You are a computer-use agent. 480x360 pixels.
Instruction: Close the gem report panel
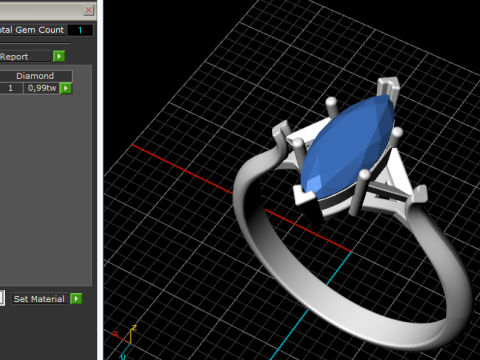[x=88, y=10]
